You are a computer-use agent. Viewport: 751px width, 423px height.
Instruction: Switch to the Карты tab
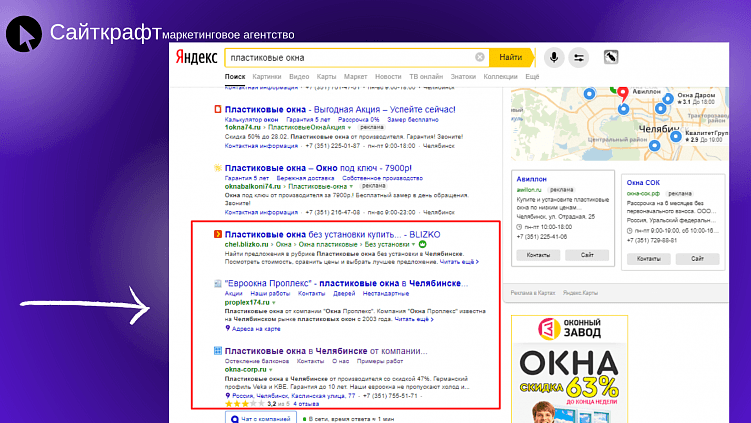click(326, 77)
